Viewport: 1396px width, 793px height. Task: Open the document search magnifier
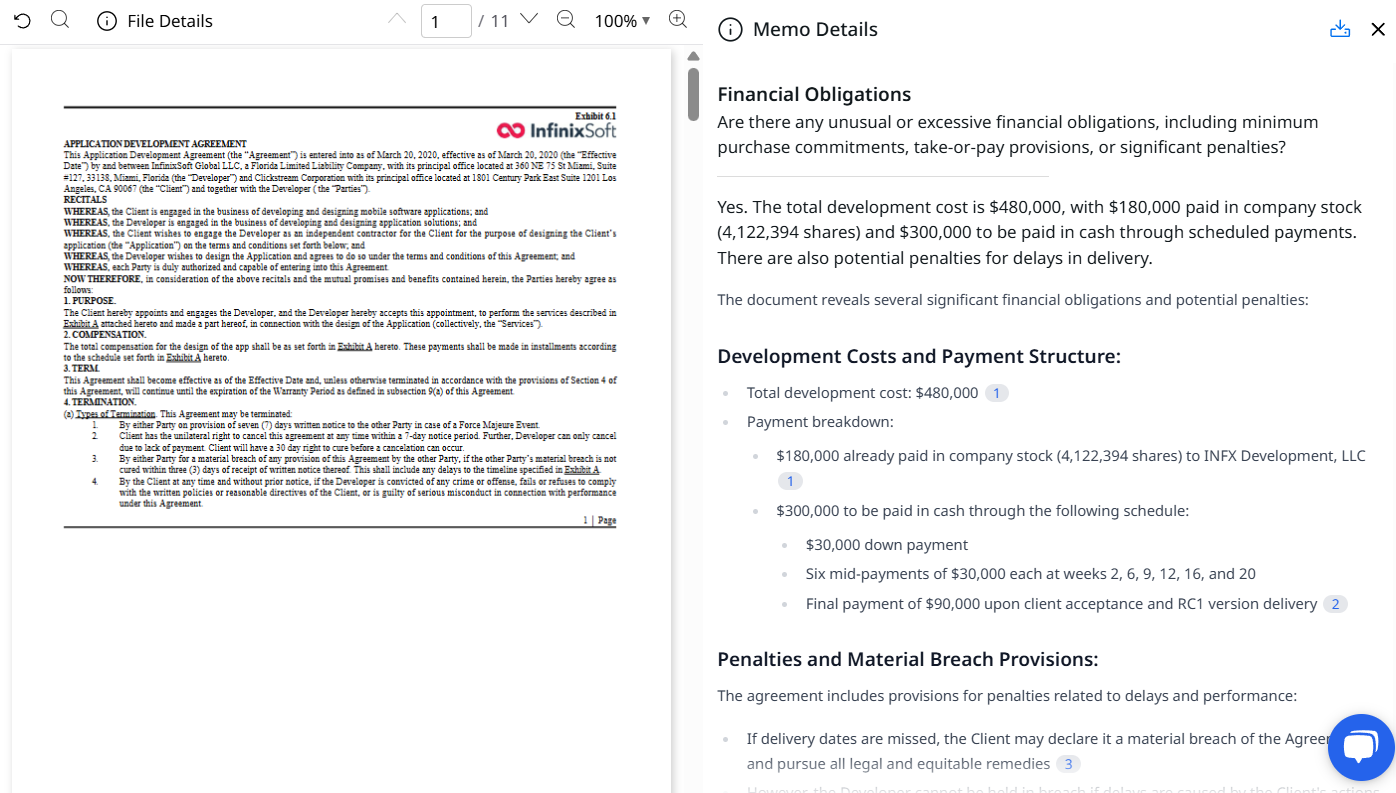(x=60, y=20)
